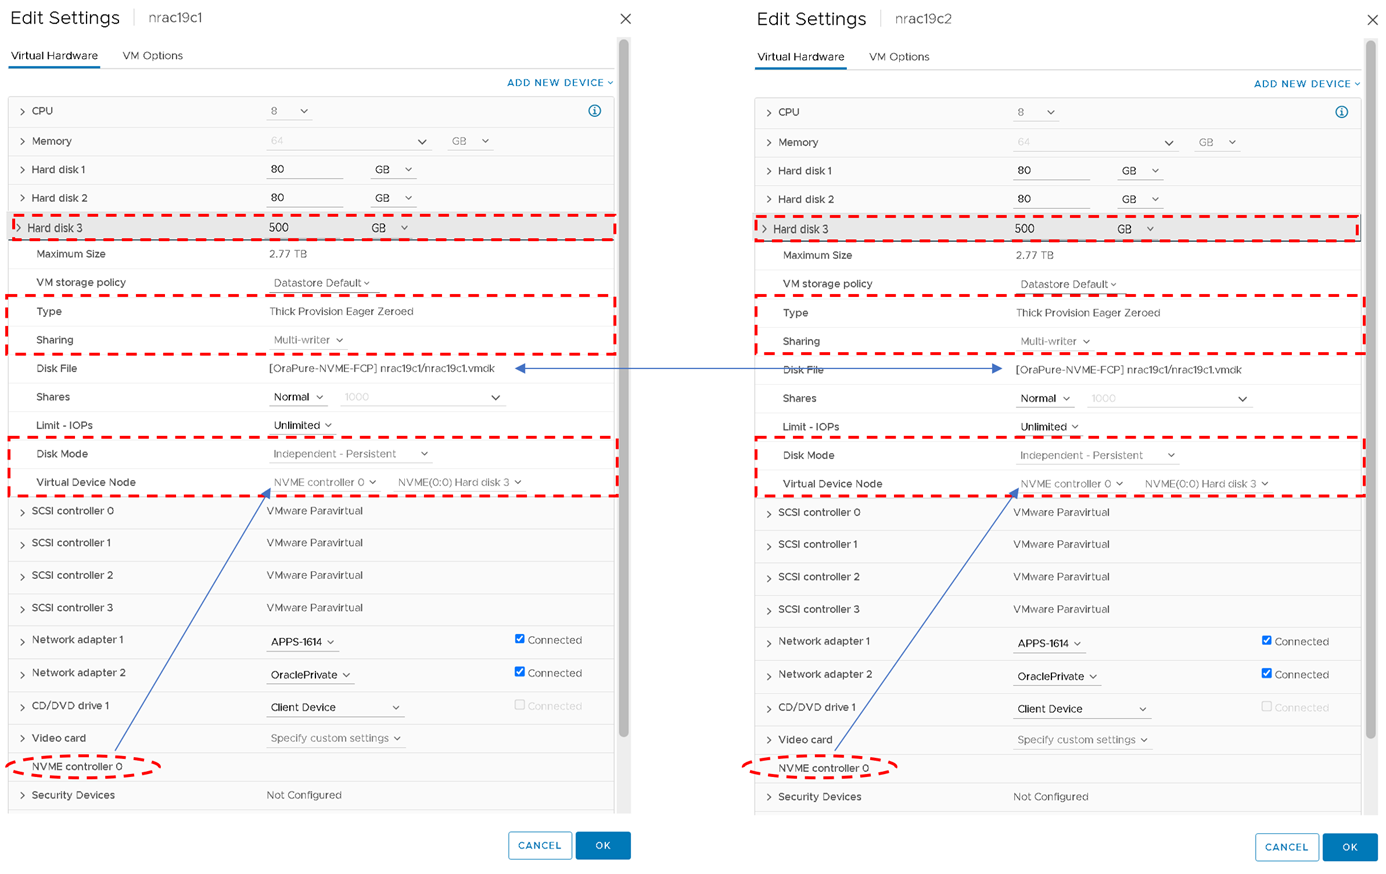Open NVME controller 0 node dropdown in nrac19c1

pos(324,482)
